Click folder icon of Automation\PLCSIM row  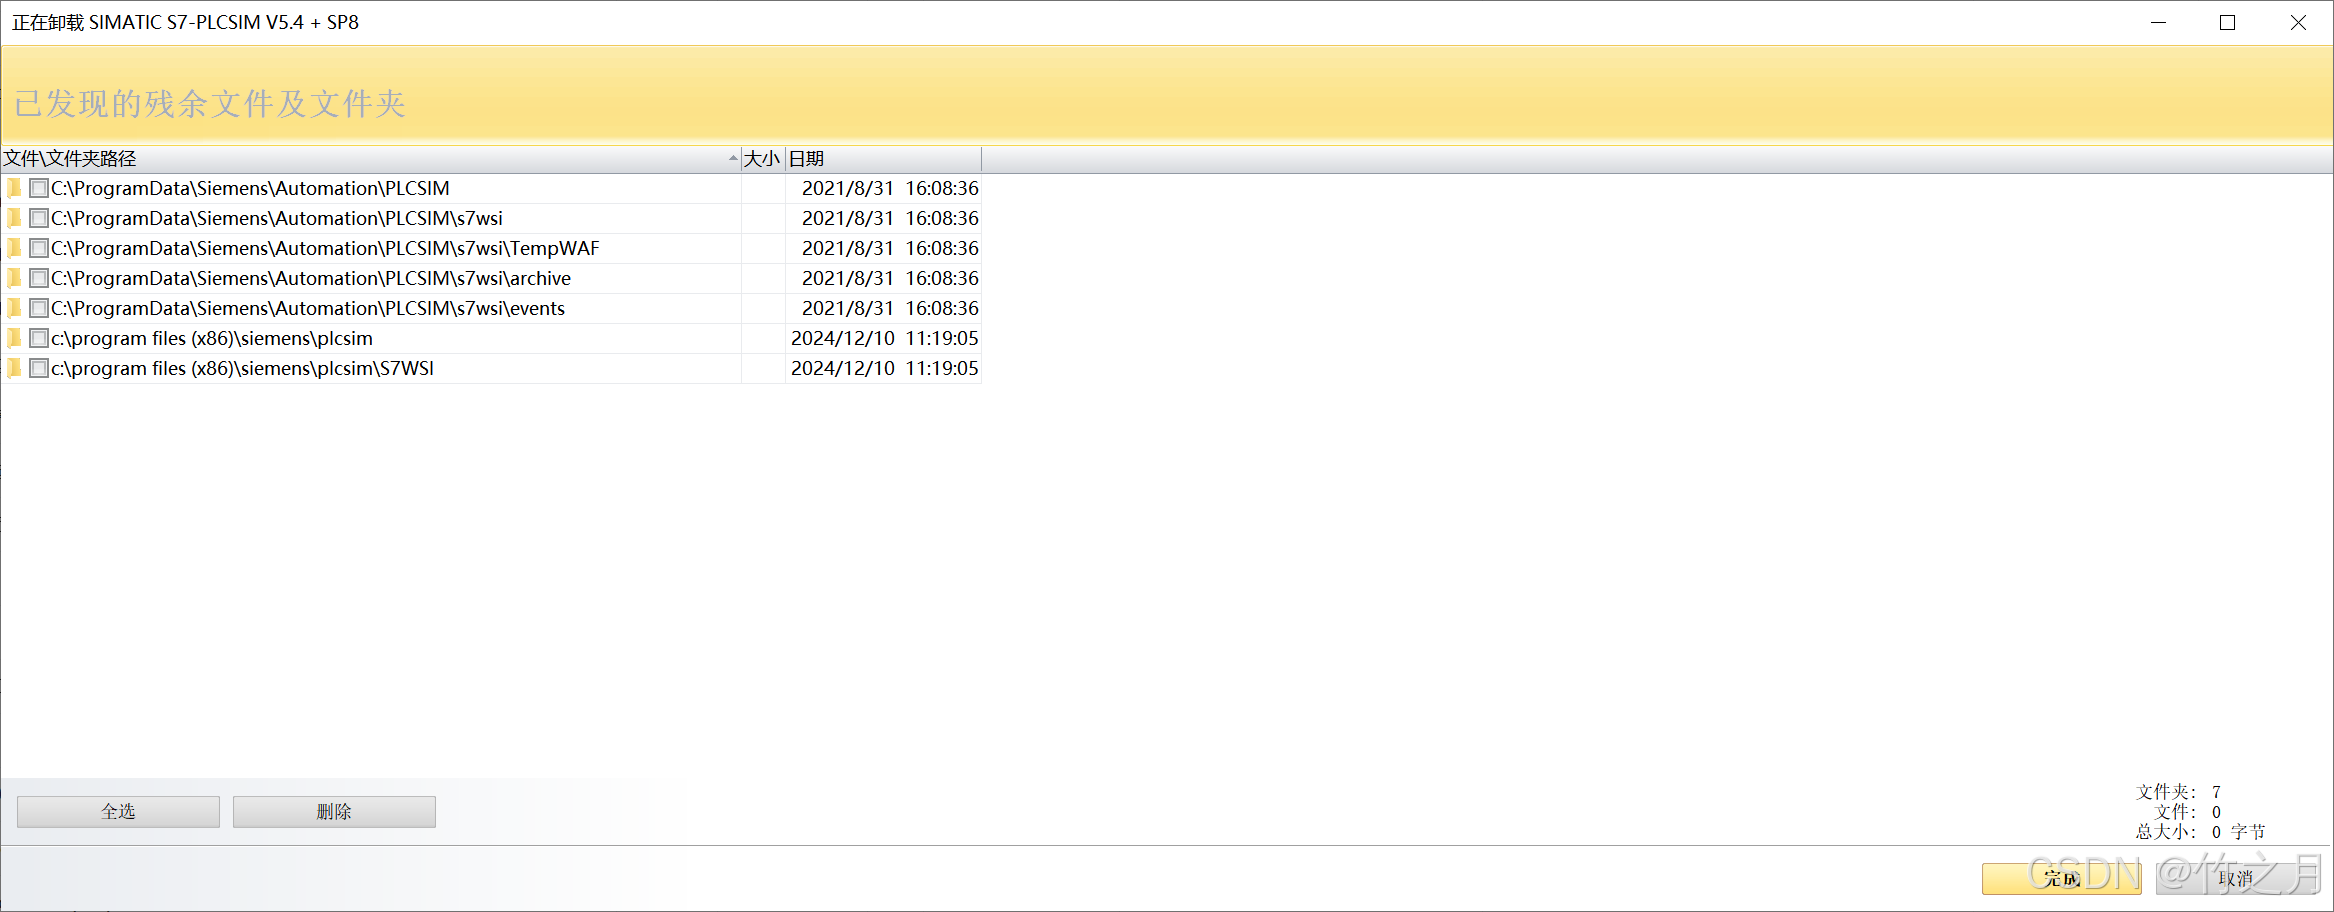click(x=14, y=188)
